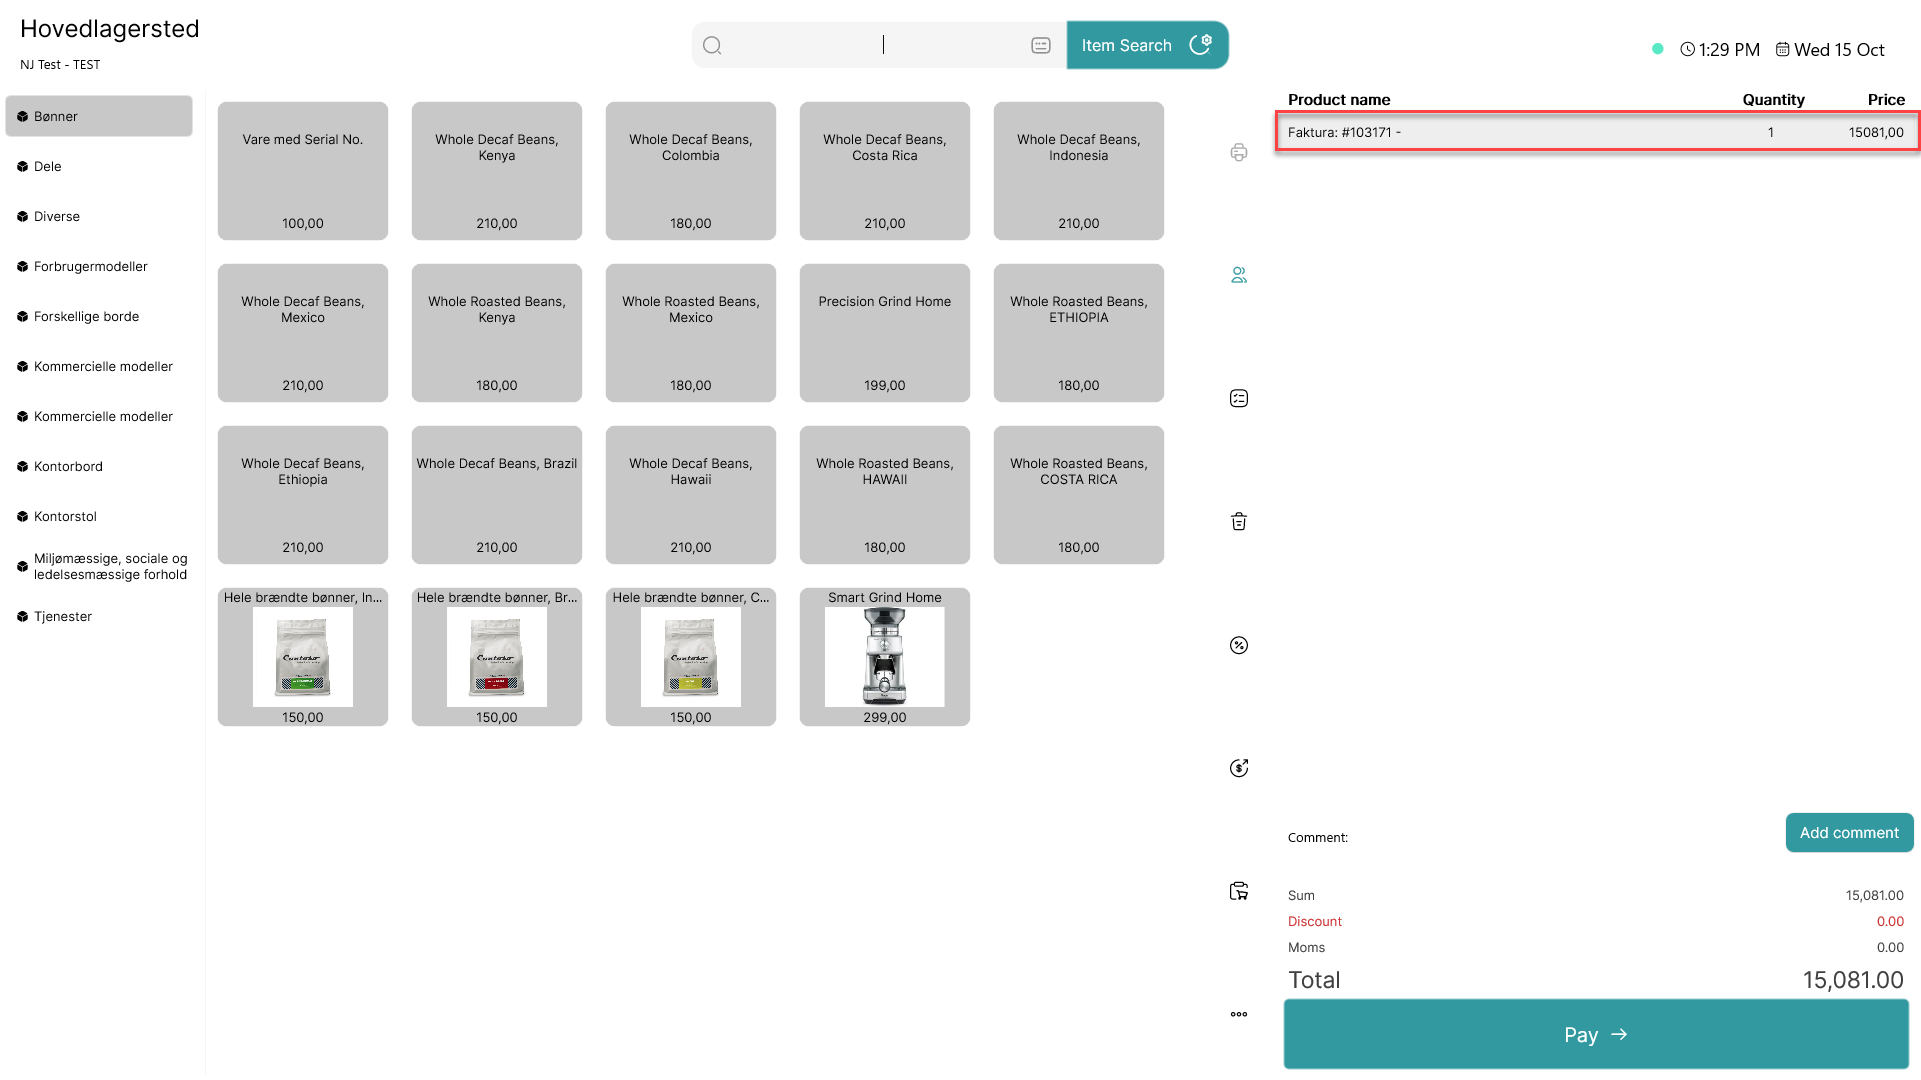
Task: Click Add comment button
Action: tap(1849, 832)
